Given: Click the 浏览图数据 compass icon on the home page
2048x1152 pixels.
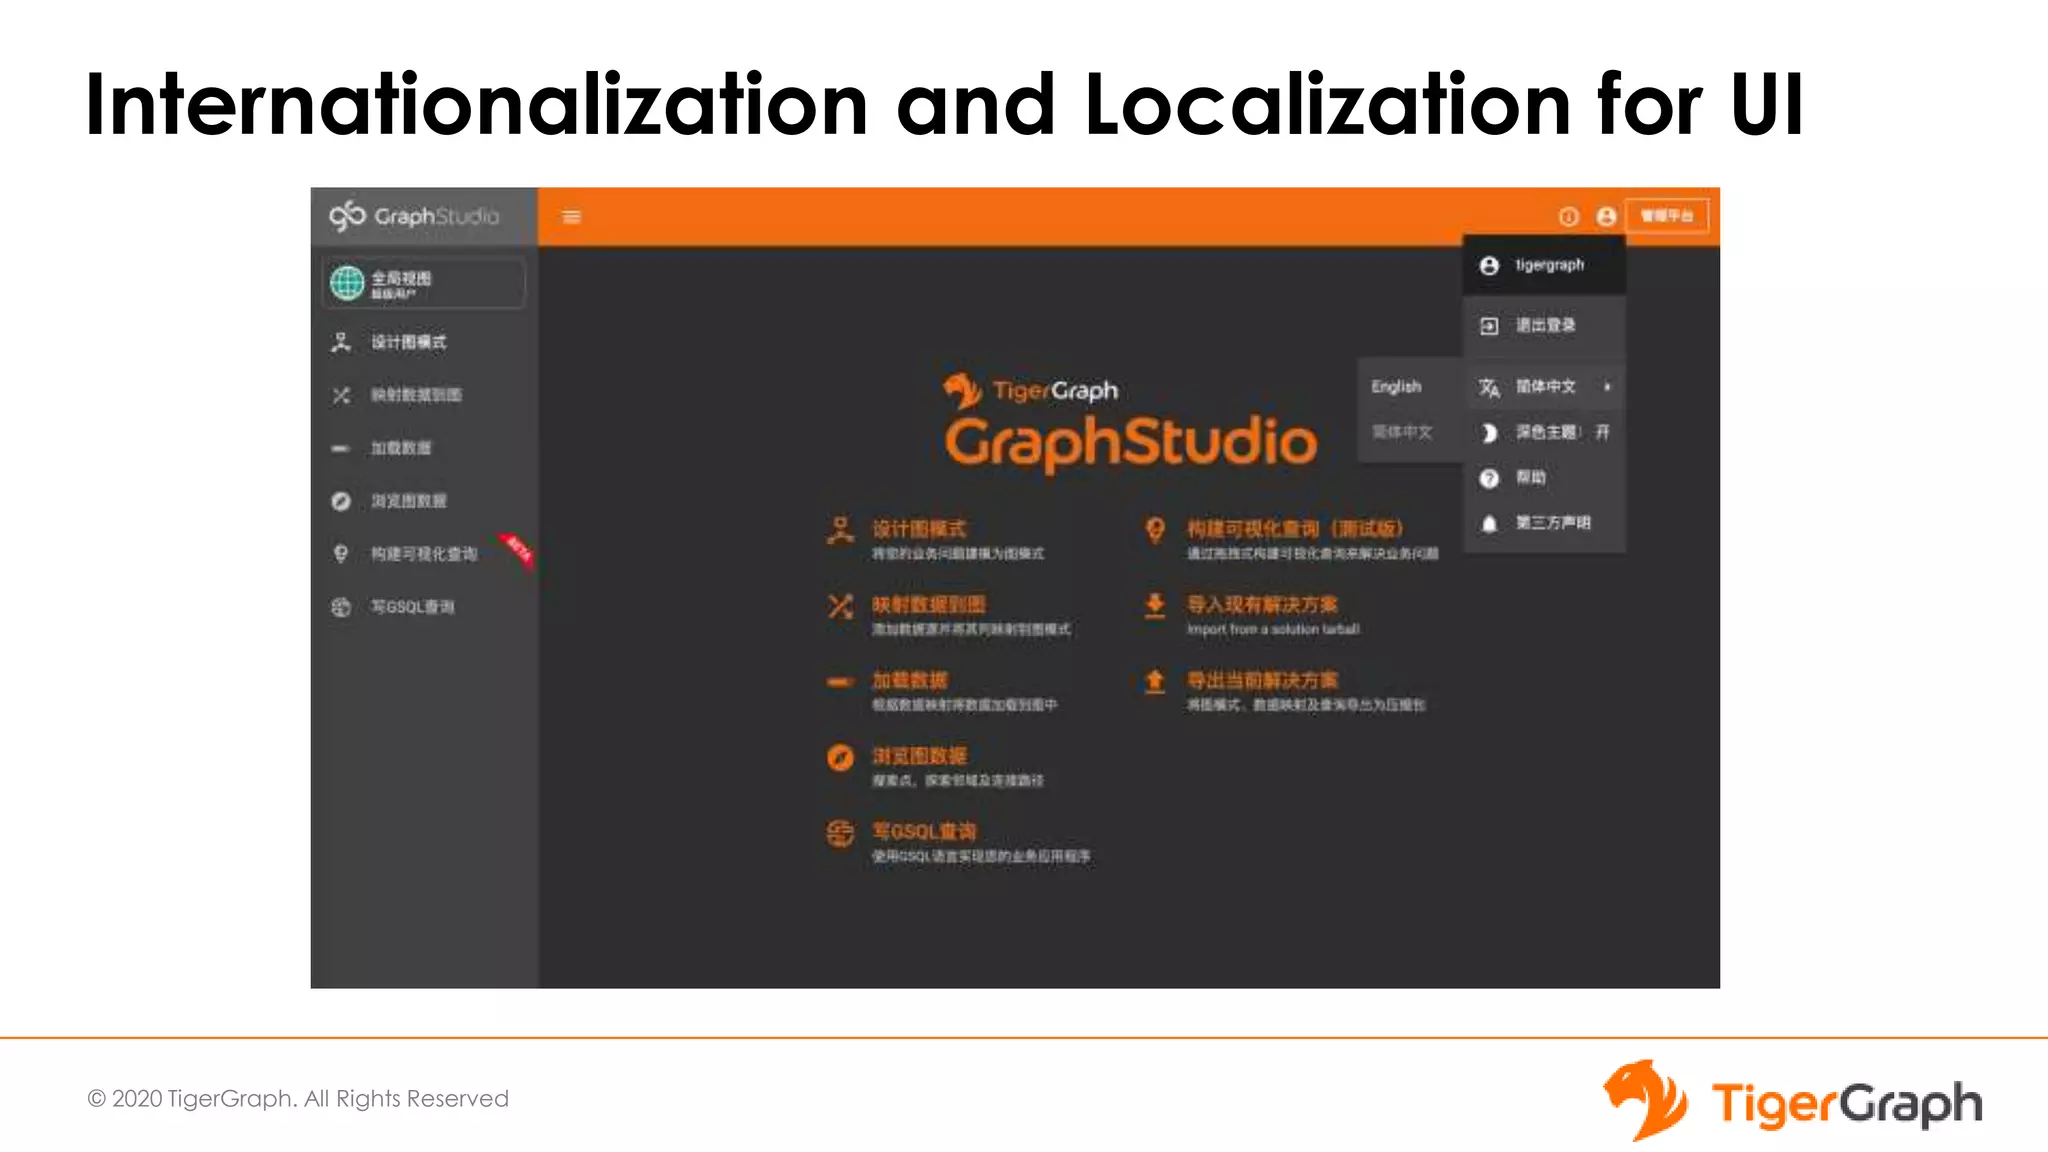Looking at the screenshot, I should (x=840, y=757).
